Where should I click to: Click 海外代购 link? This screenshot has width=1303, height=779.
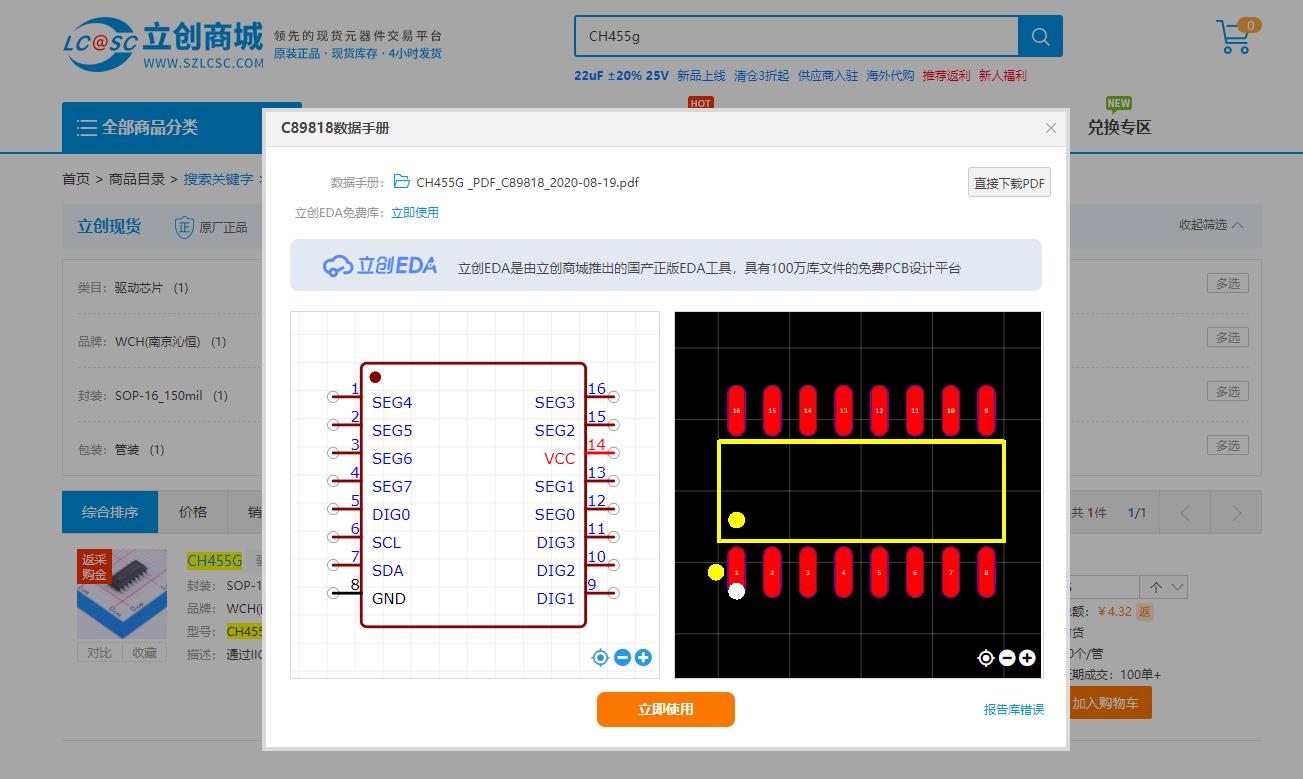tap(890, 75)
